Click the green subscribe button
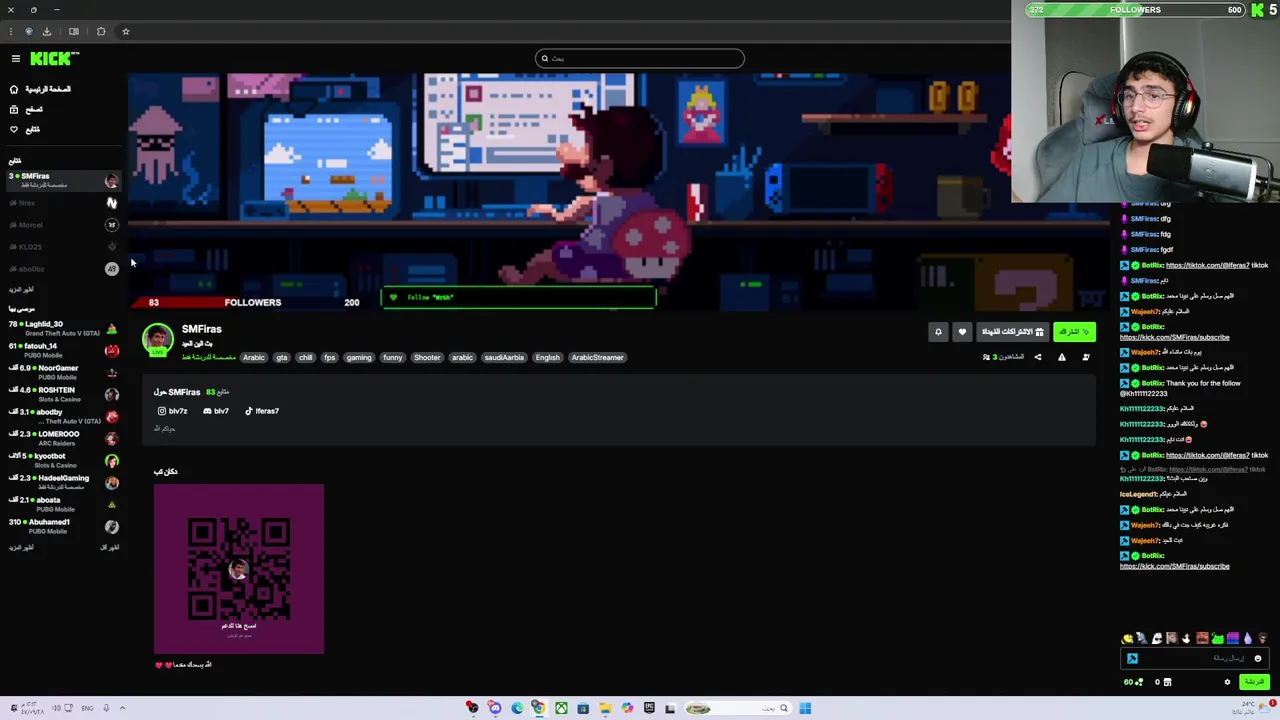This screenshot has height=720, width=1280. point(1074,332)
